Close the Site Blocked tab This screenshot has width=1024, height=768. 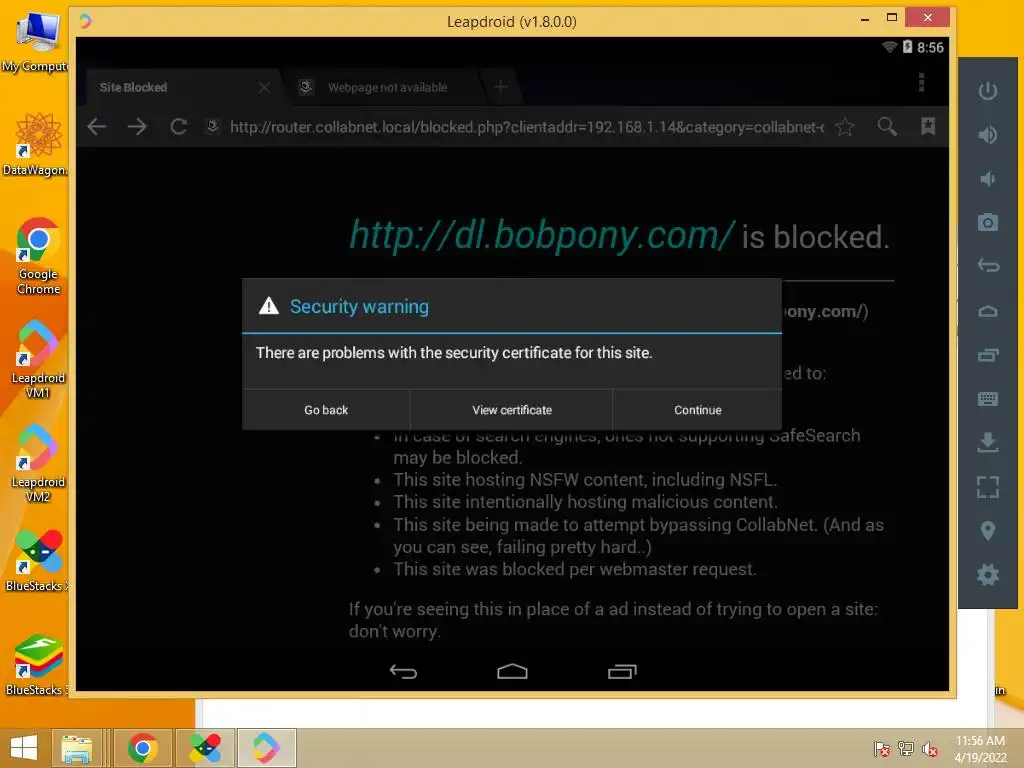click(264, 87)
